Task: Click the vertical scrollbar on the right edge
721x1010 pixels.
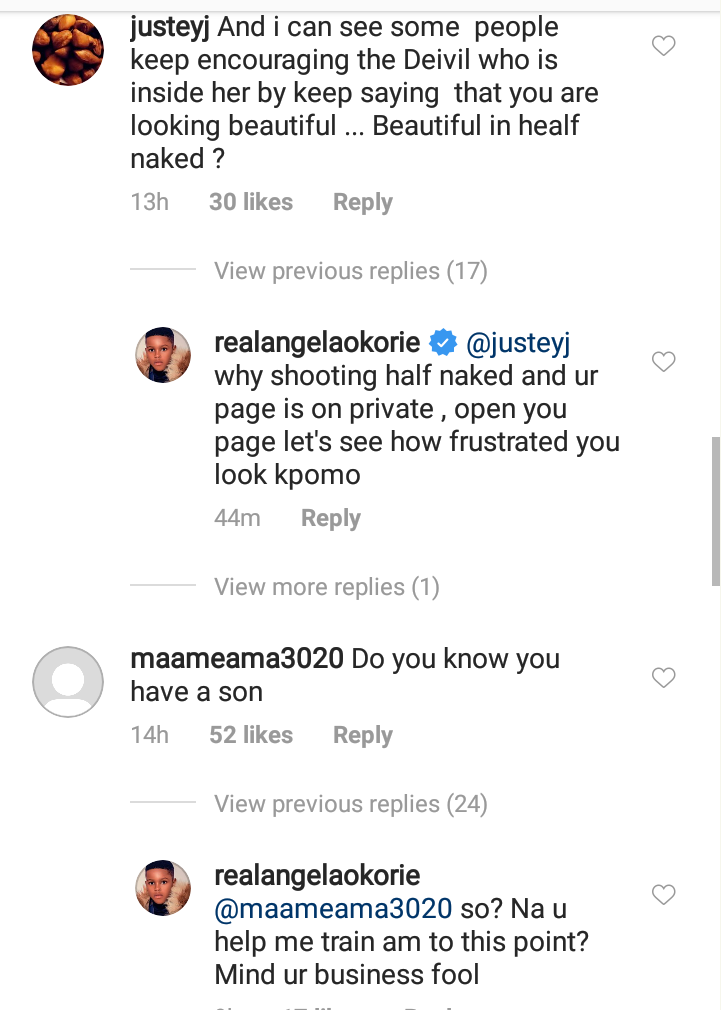Action: (x=715, y=510)
